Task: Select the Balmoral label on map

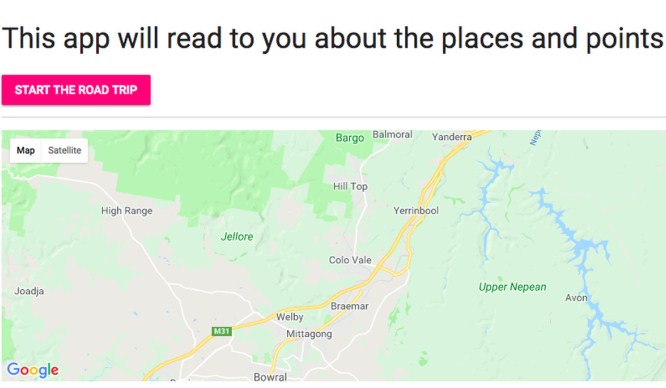Action: point(392,134)
